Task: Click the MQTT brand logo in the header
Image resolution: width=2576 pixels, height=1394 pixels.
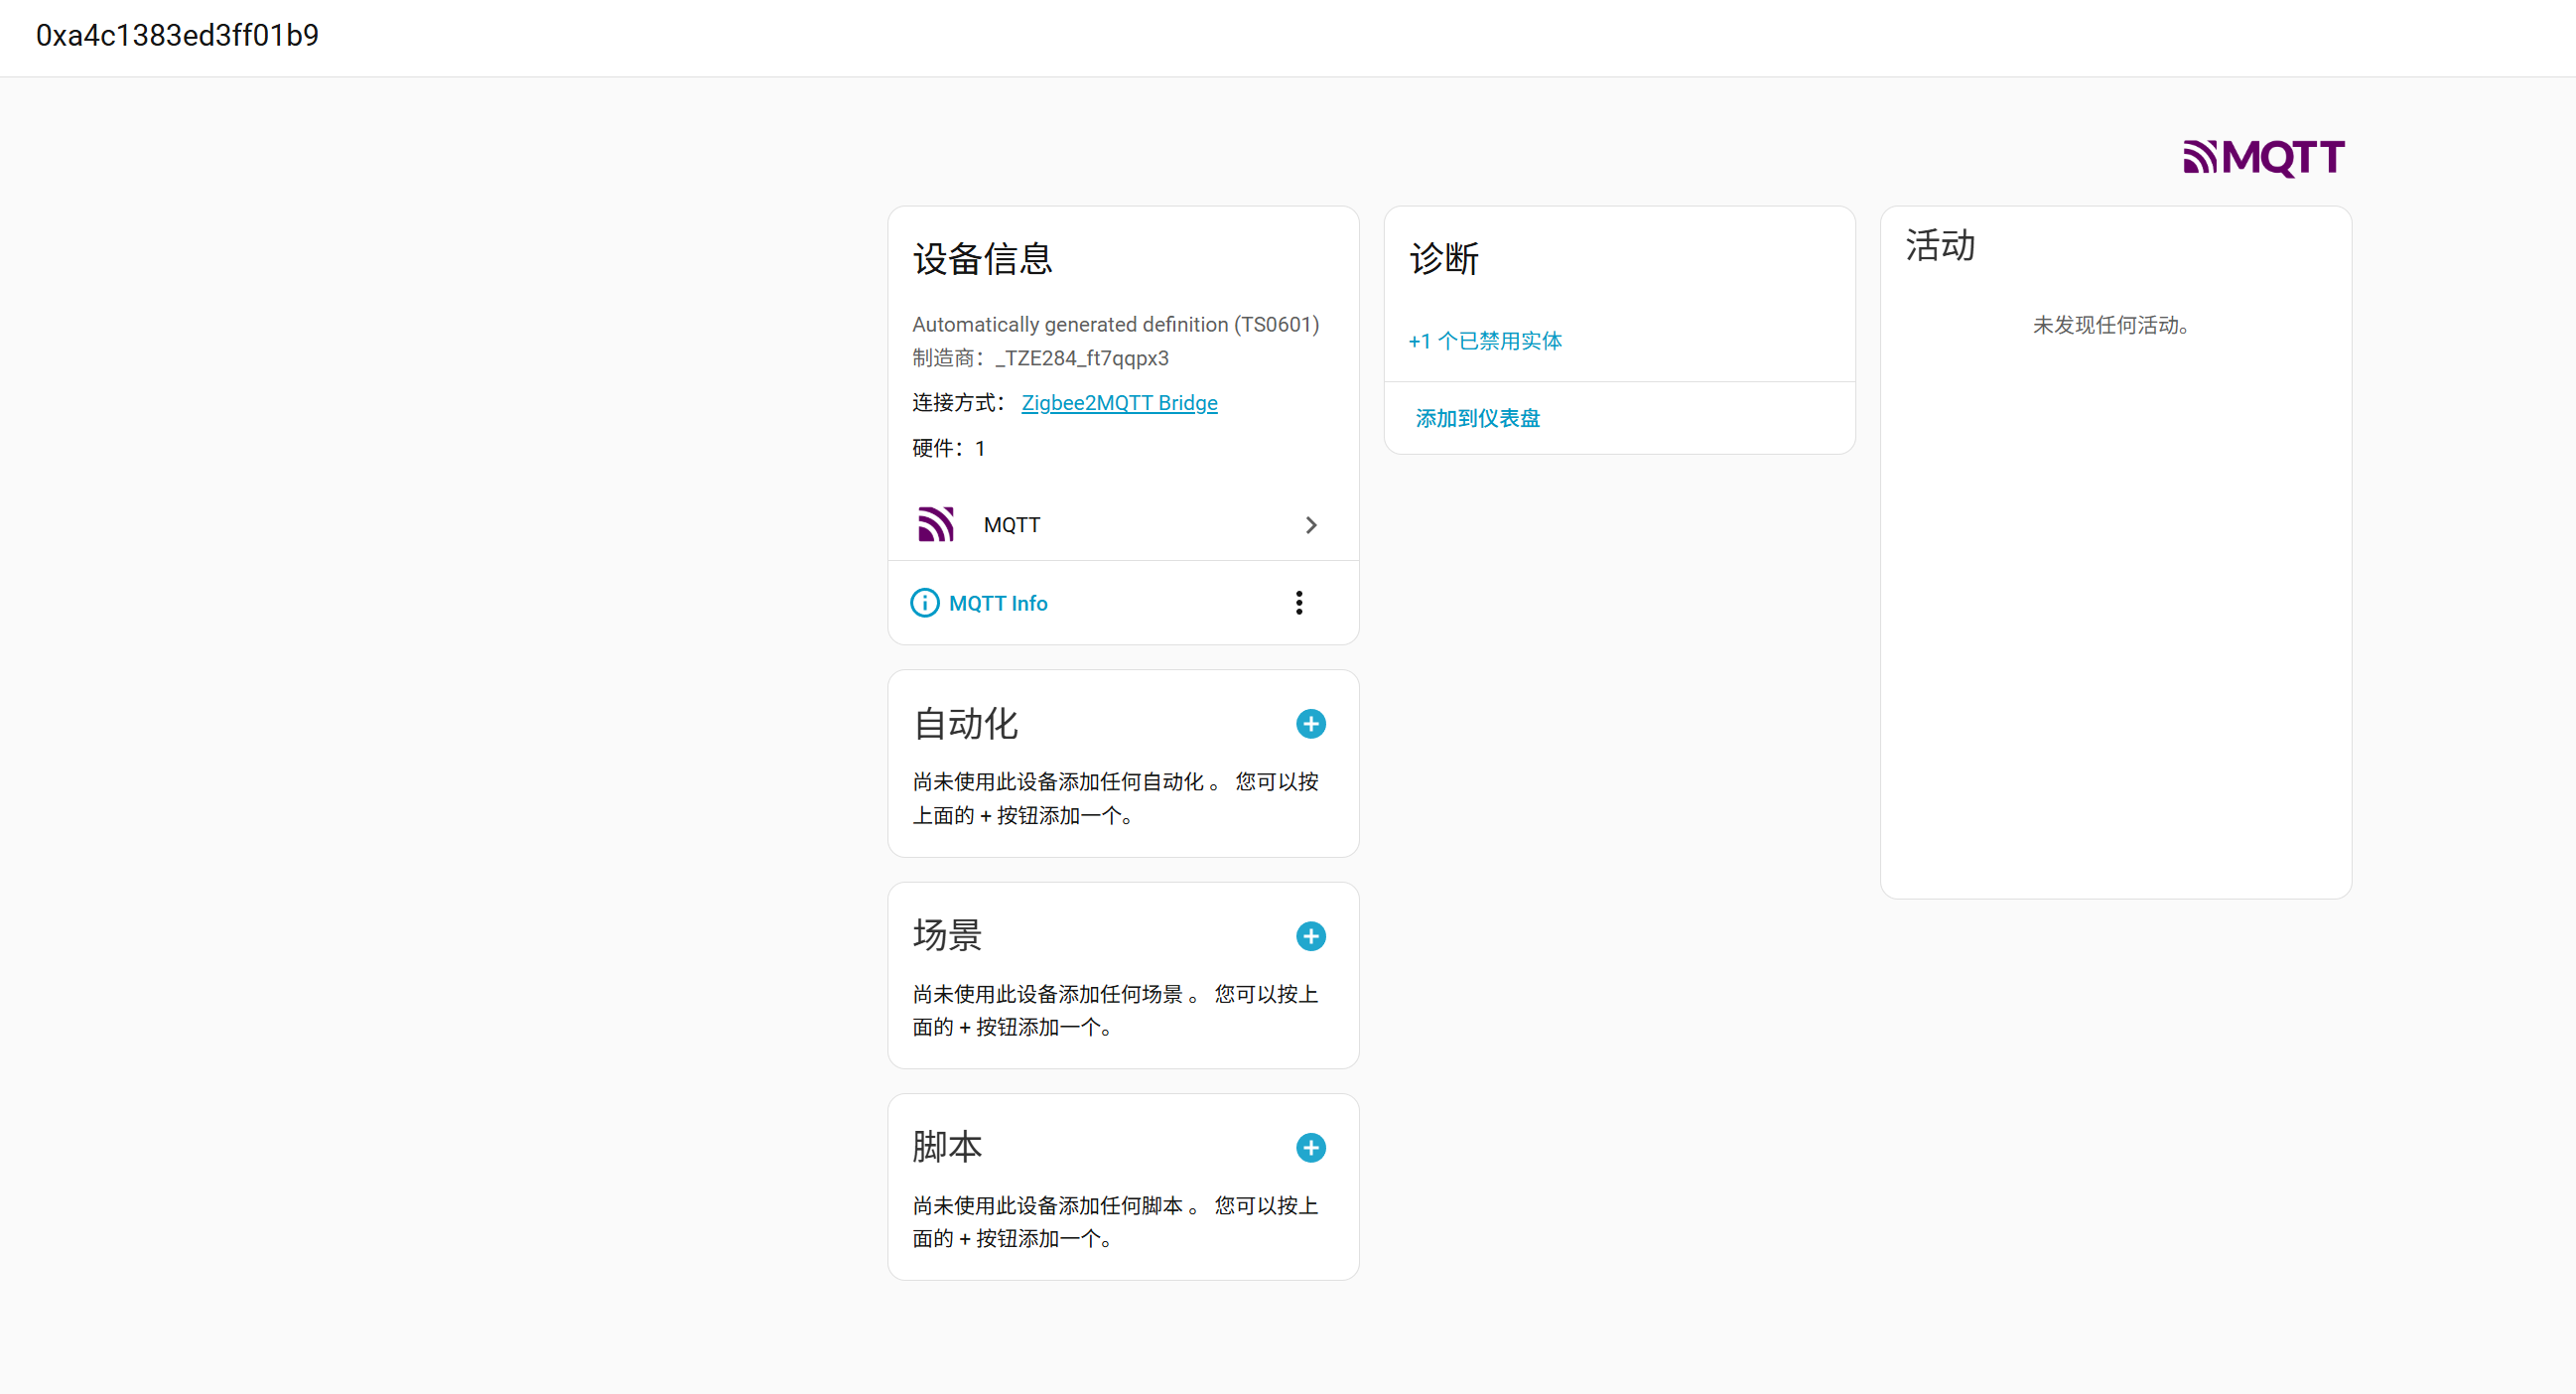Action: coord(2263,157)
